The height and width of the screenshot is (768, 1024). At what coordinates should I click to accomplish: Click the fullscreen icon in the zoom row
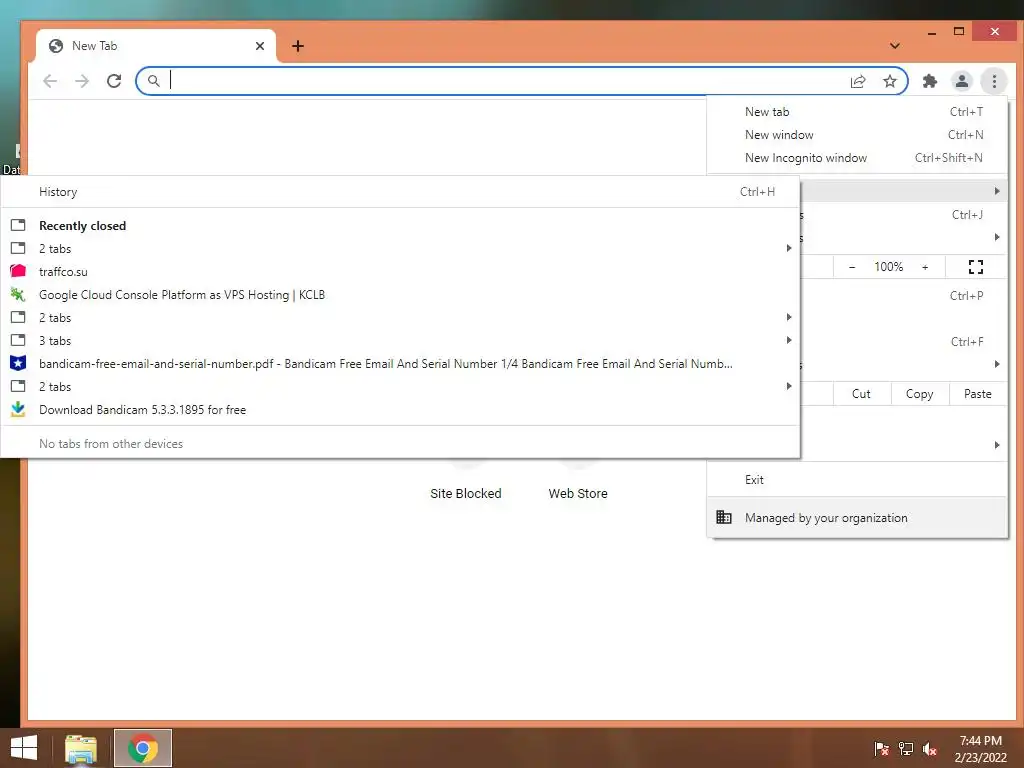click(976, 266)
